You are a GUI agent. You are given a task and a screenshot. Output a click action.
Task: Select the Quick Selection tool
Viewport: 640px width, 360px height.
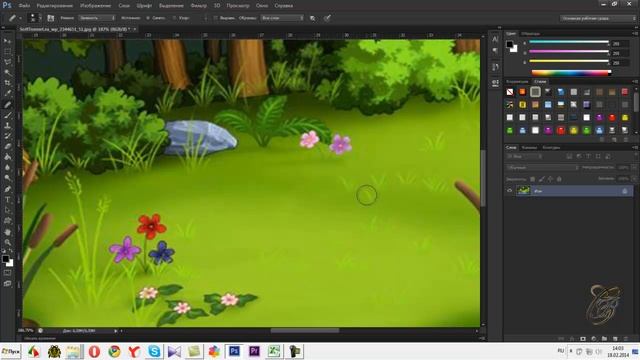(7, 73)
